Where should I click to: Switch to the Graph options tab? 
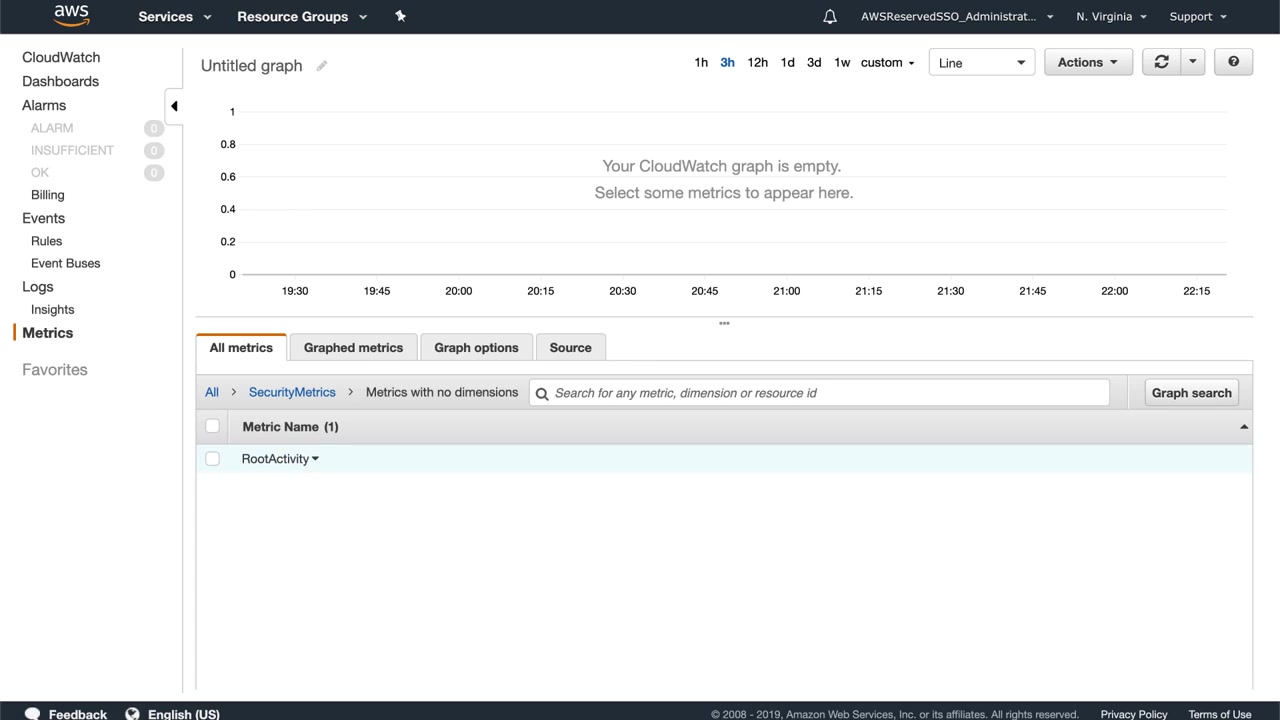[476, 348]
